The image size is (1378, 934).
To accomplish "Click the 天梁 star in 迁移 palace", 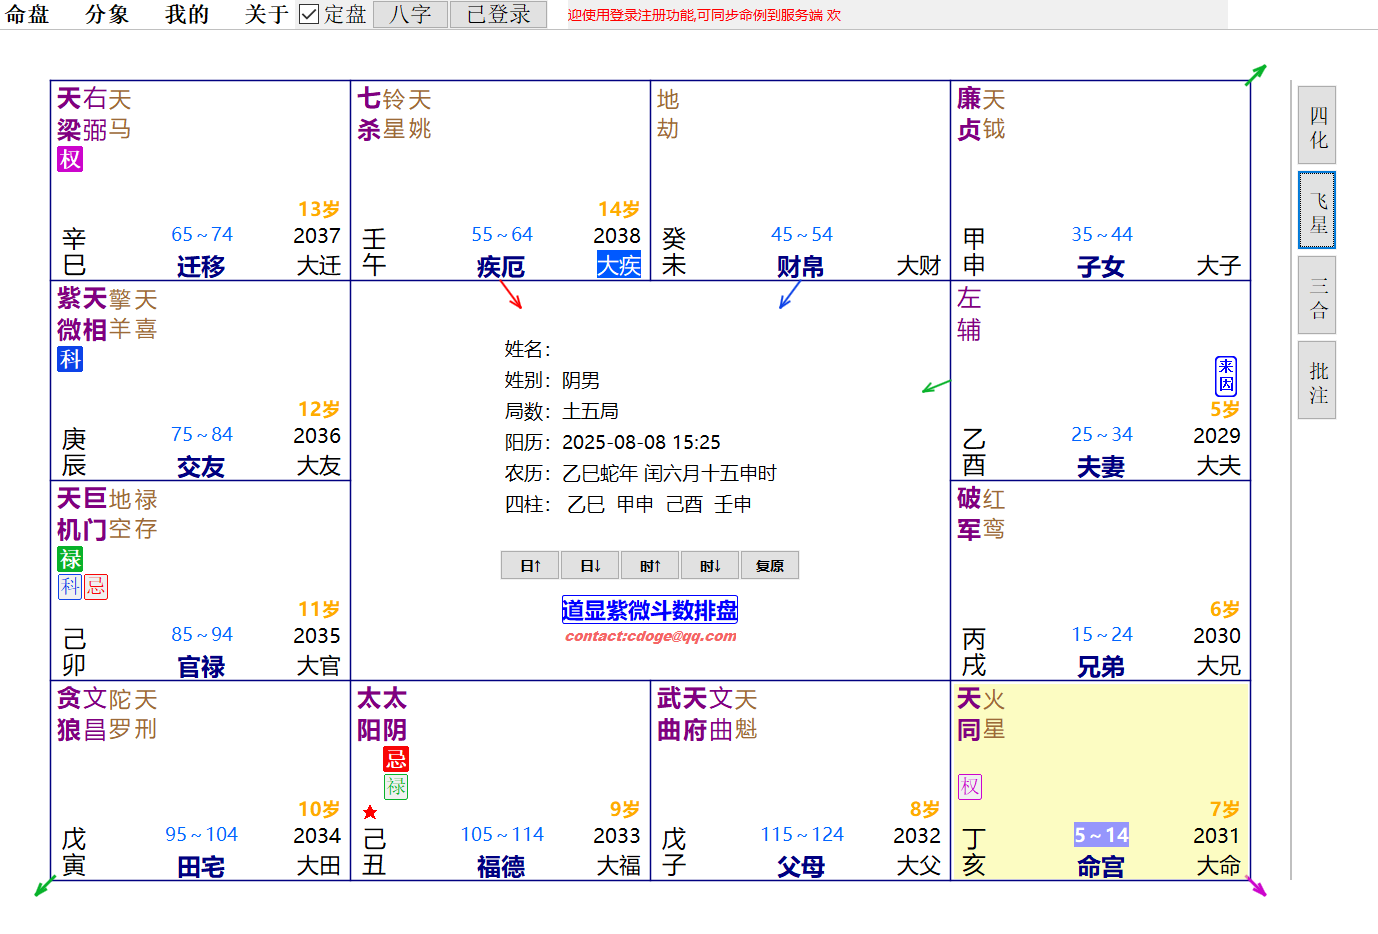I will [x=69, y=114].
